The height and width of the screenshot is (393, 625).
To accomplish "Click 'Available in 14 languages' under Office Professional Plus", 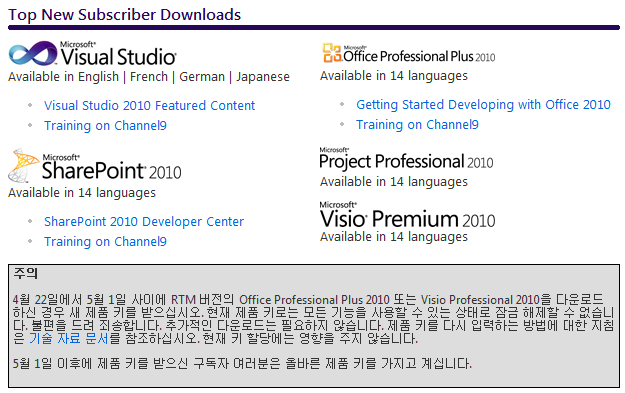I will (394, 76).
